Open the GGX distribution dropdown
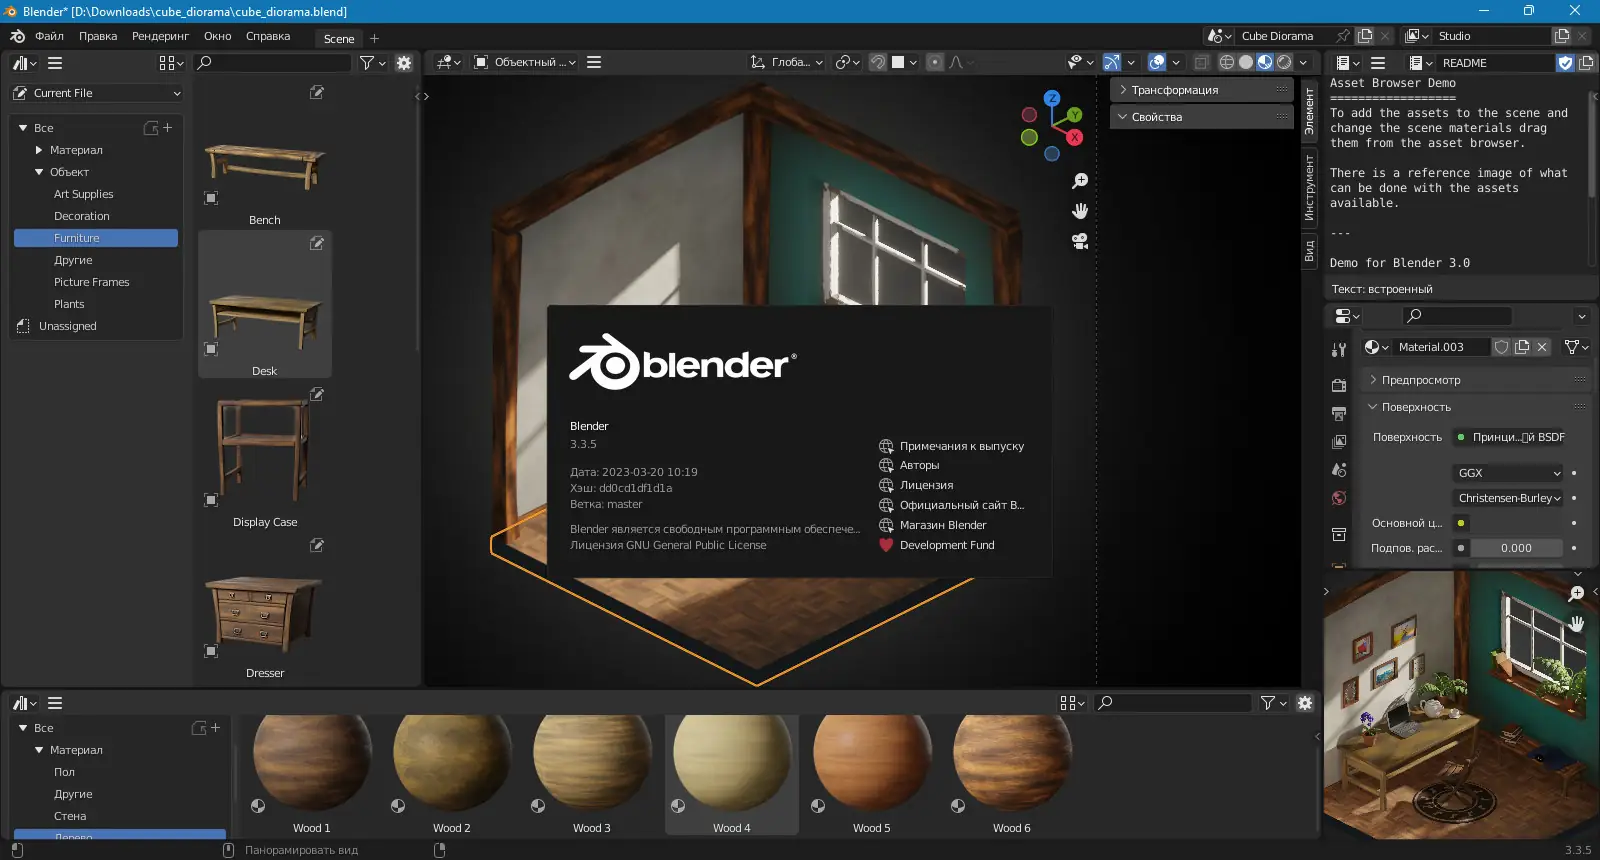 pyautogui.click(x=1508, y=473)
